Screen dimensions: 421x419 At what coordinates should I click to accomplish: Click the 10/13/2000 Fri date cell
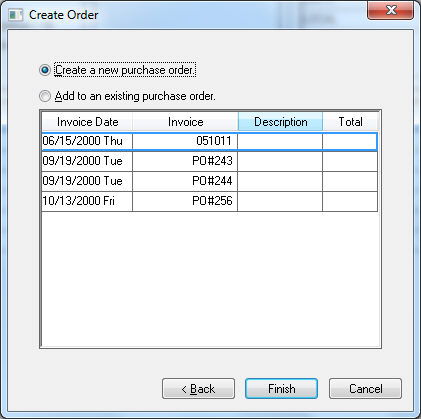tap(87, 201)
